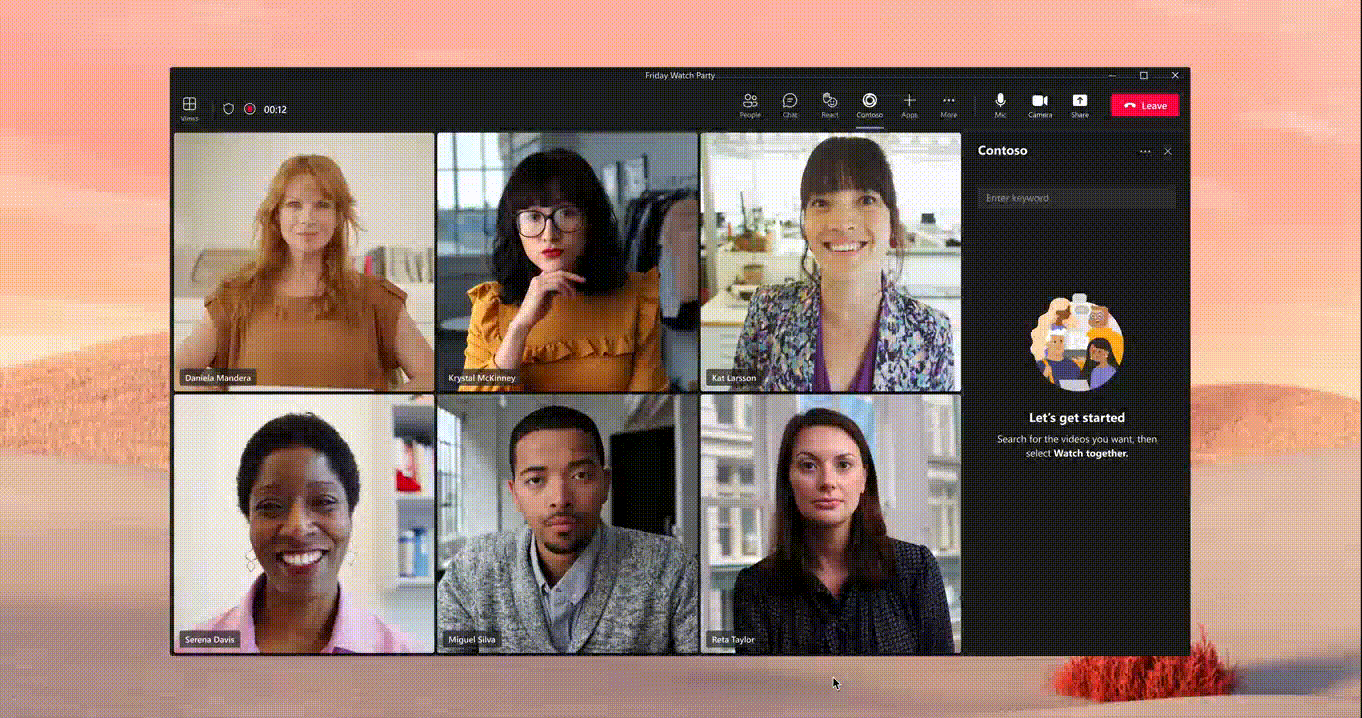The image size is (1362, 718).
Task: Select Miguel Silva's video tile
Action: (567, 523)
